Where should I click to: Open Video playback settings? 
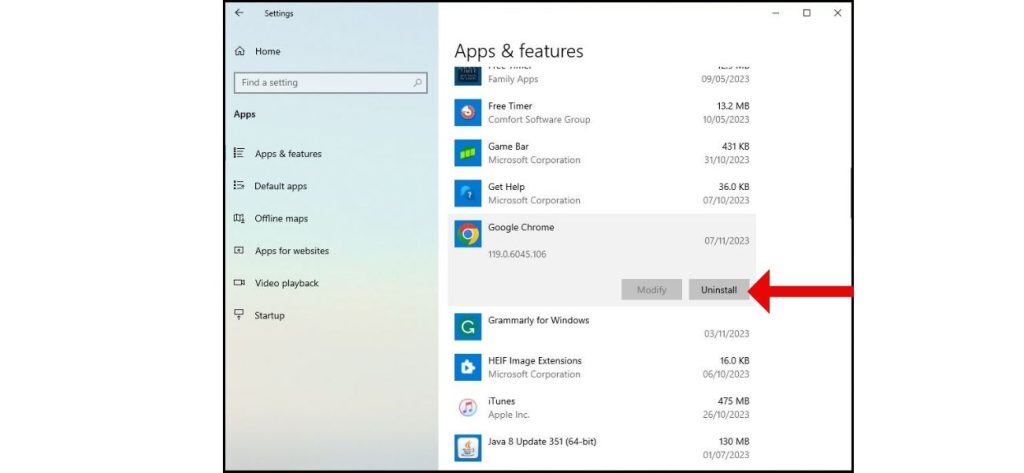(x=286, y=283)
